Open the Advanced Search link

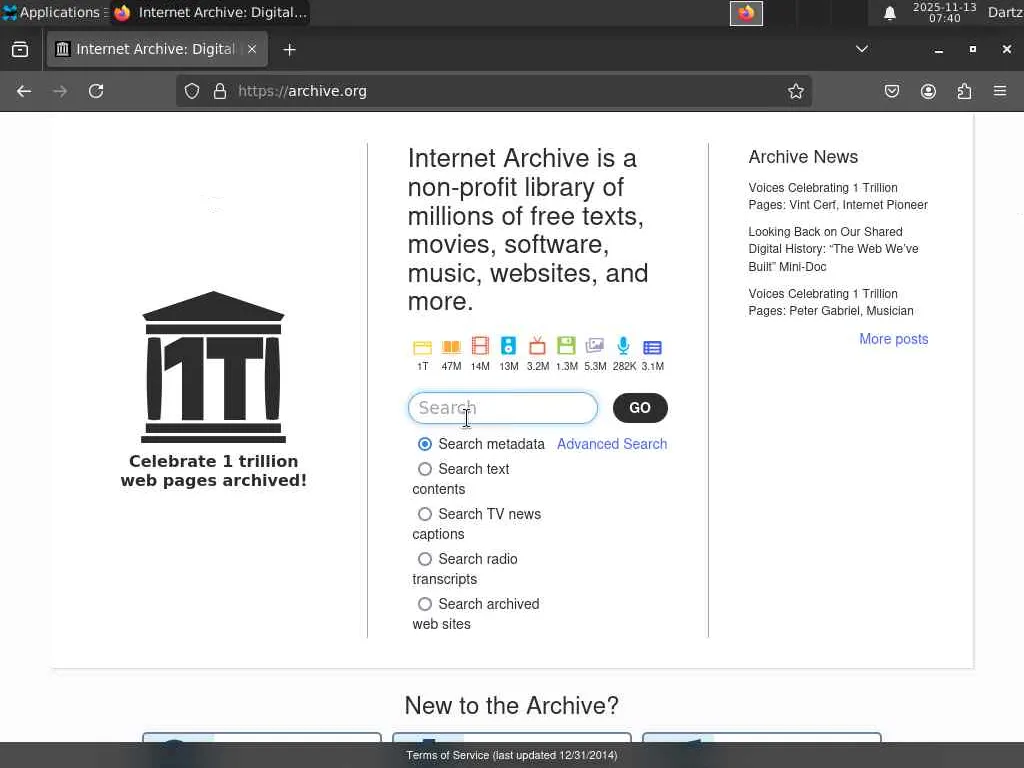pyautogui.click(x=612, y=444)
